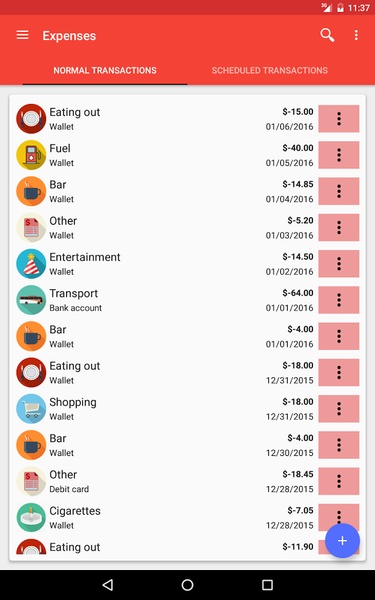Open options for the Transport $-64.00 entry
This screenshot has width=375, height=600.
click(339, 300)
